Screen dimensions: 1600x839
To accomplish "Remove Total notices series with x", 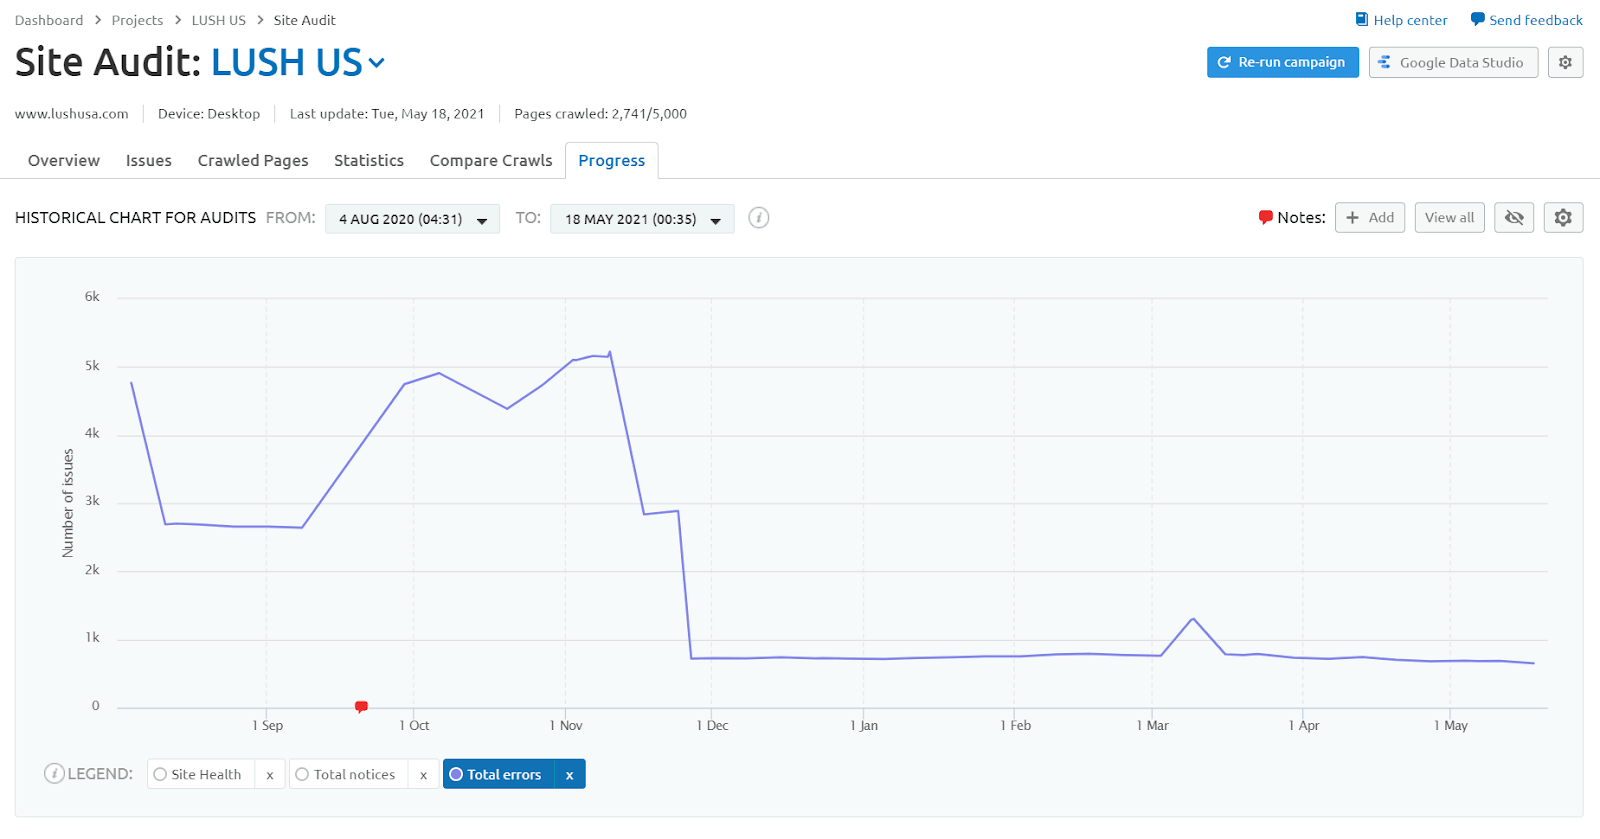I will [423, 774].
